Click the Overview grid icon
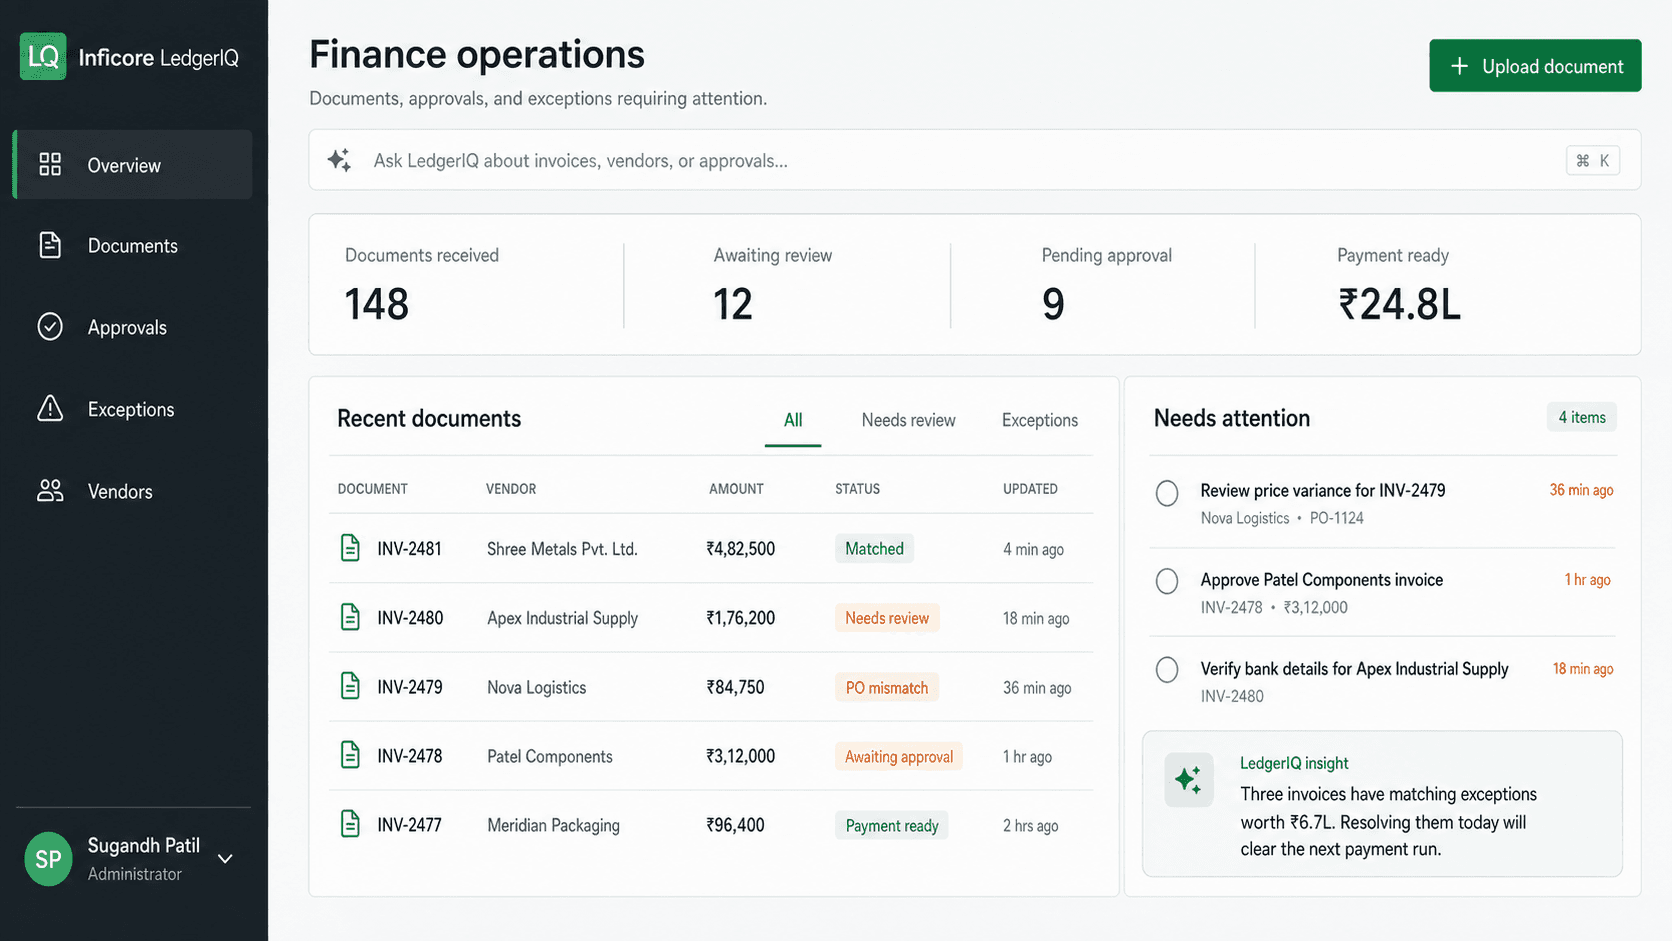This screenshot has width=1672, height=941. [x=50, y=164]
